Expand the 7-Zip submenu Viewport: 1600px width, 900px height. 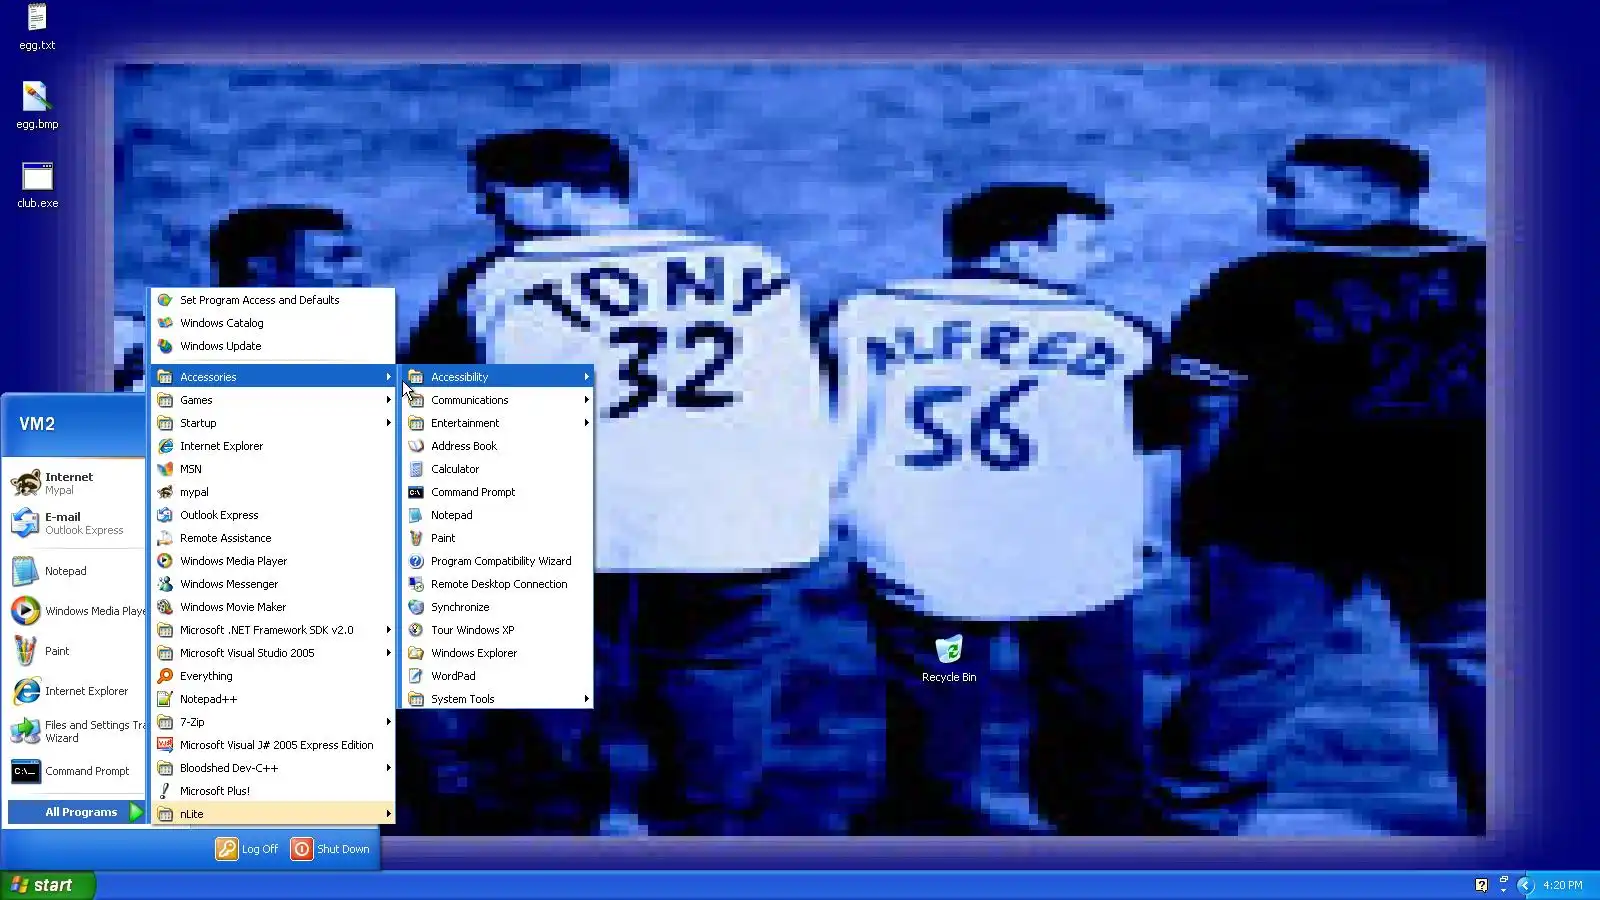273,722
